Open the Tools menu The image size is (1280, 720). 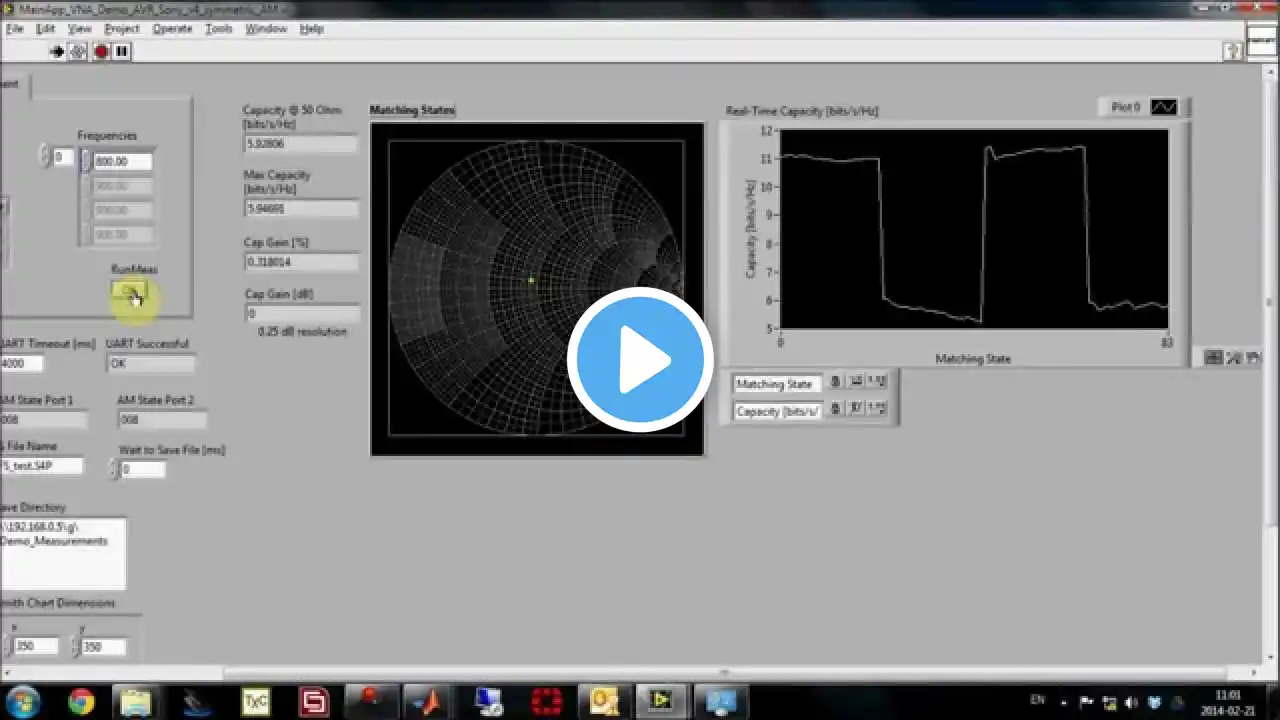click(x=218, y=29)
